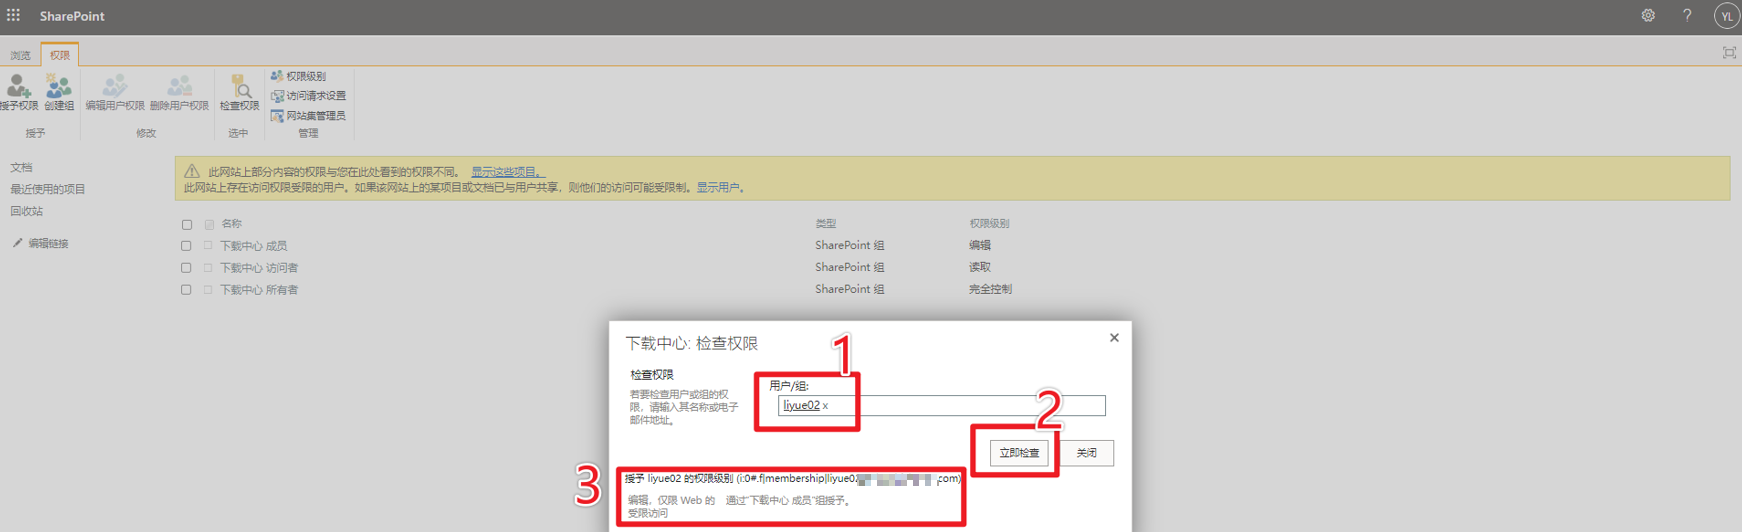The width and height of the screenshot is (1742, 532).
Task: Check the box for 下载中心 访问者
Action: click(186, 268)
